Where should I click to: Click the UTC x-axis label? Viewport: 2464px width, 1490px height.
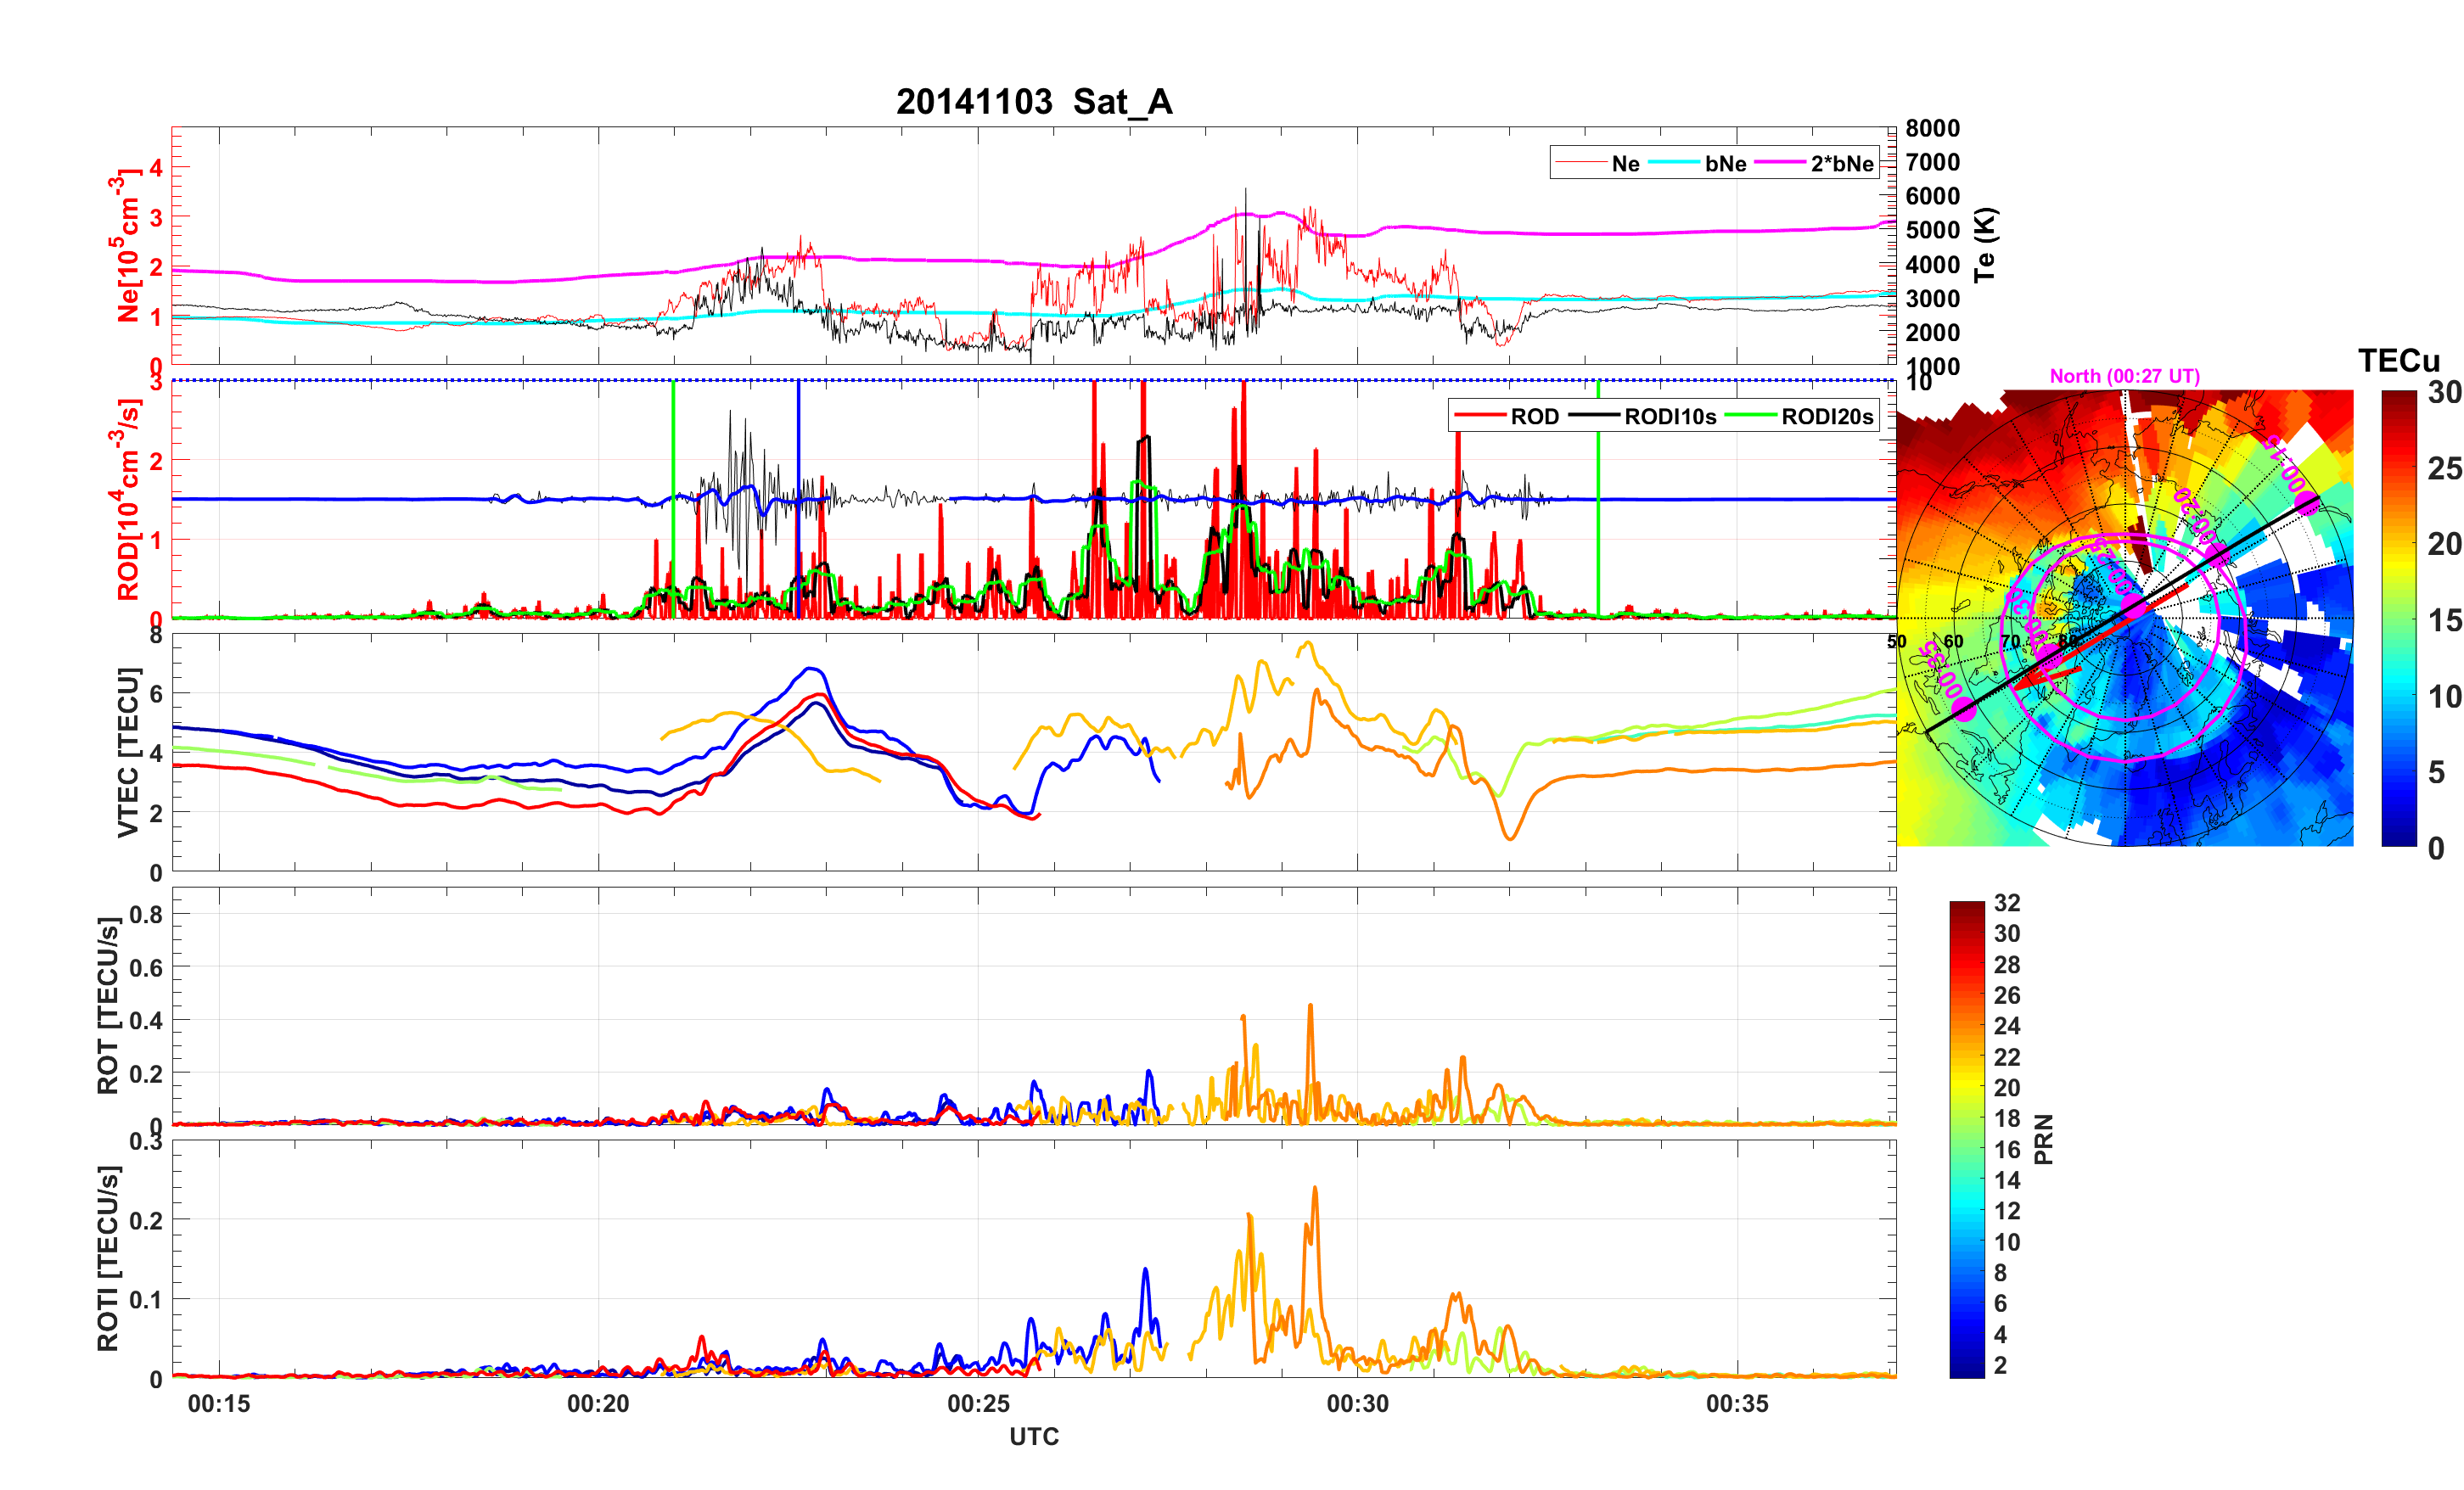[1033, 1437]
